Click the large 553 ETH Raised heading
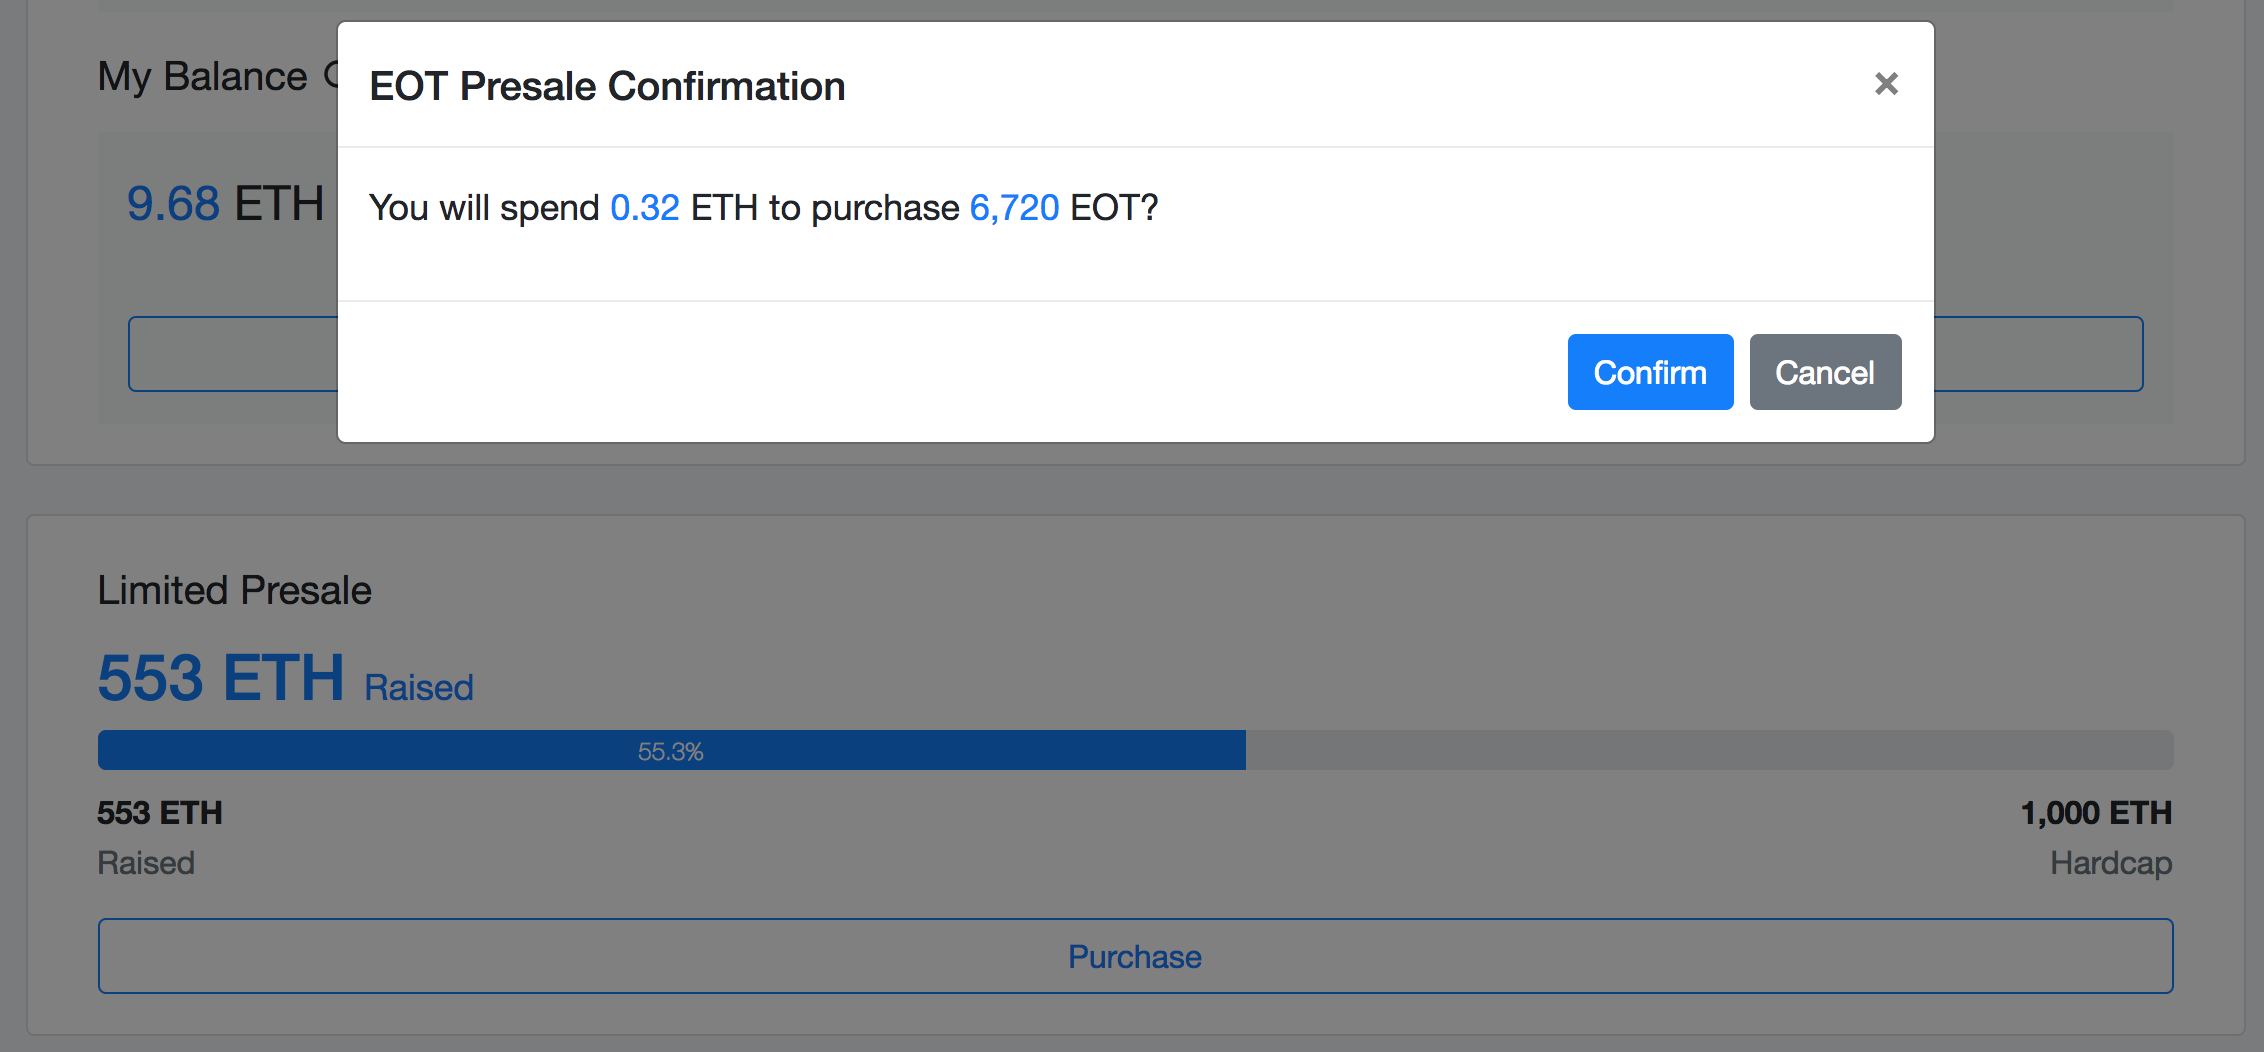Image resolution: width=2264 pixels, height=1052 pixels. point(222,678)
